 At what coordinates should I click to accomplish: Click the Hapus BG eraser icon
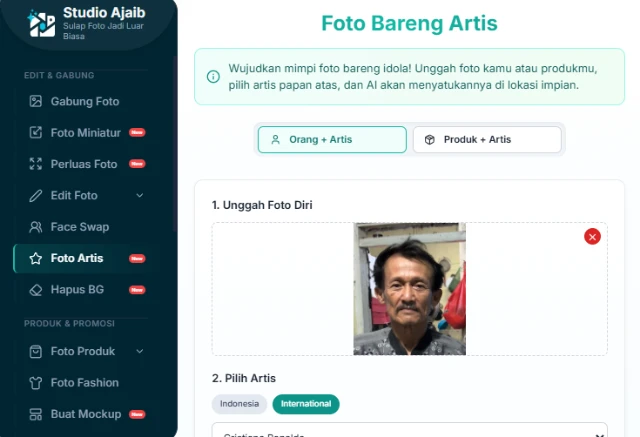(x=36, y=290)
